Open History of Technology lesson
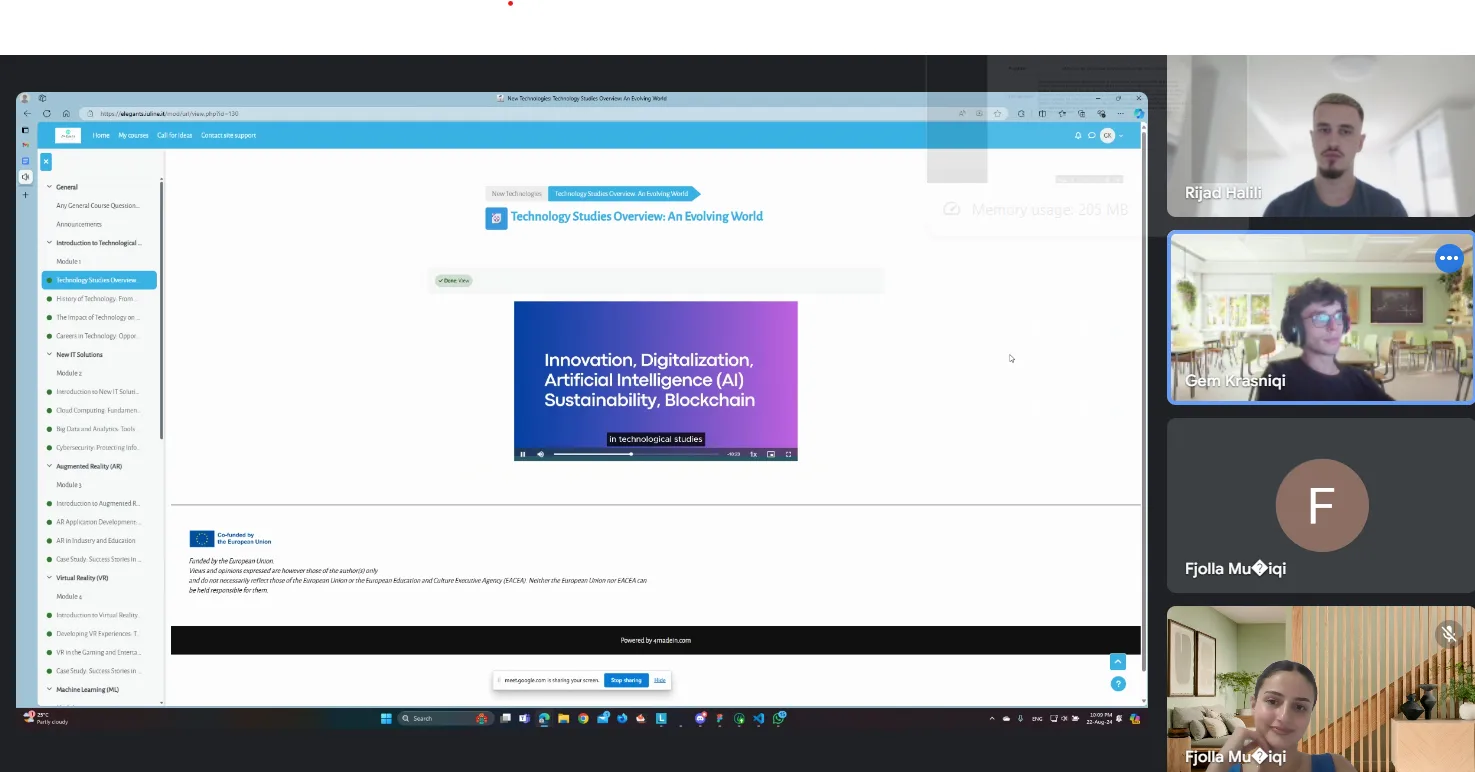1475x772 pixels. (95, 299)
